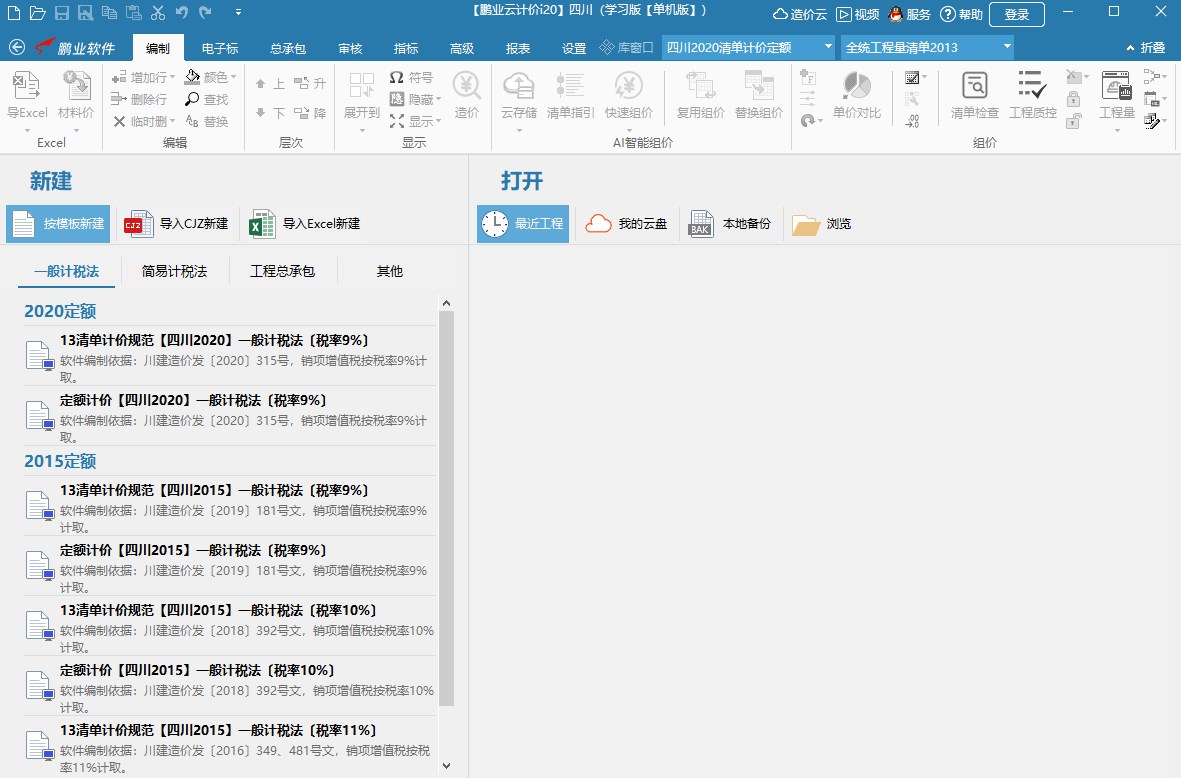Screen dimensions: 1181x778
Task: Select the 其他 template tab
Action: pyautogui.click(x=389, y=271)
